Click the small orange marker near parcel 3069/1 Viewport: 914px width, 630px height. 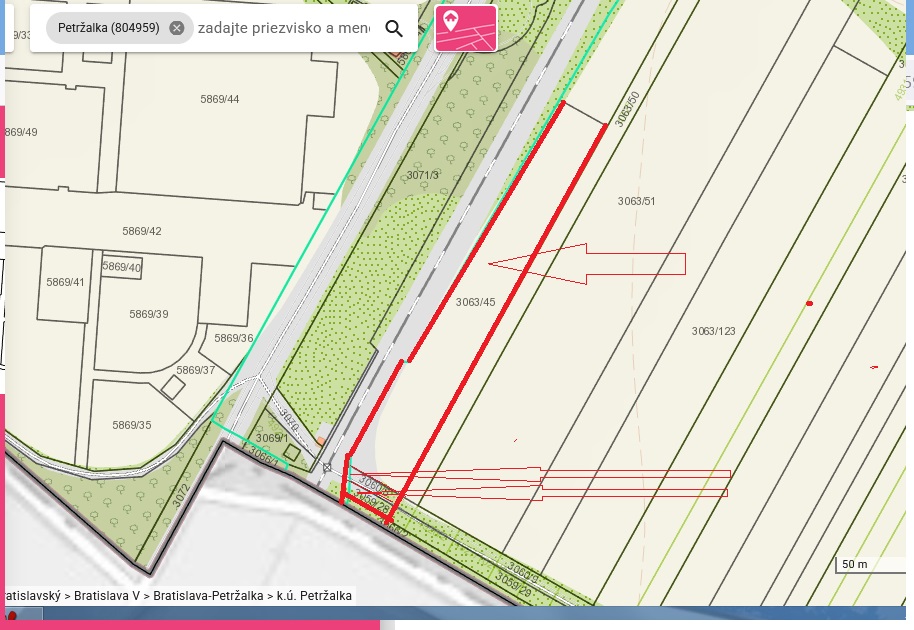point(320,439)
